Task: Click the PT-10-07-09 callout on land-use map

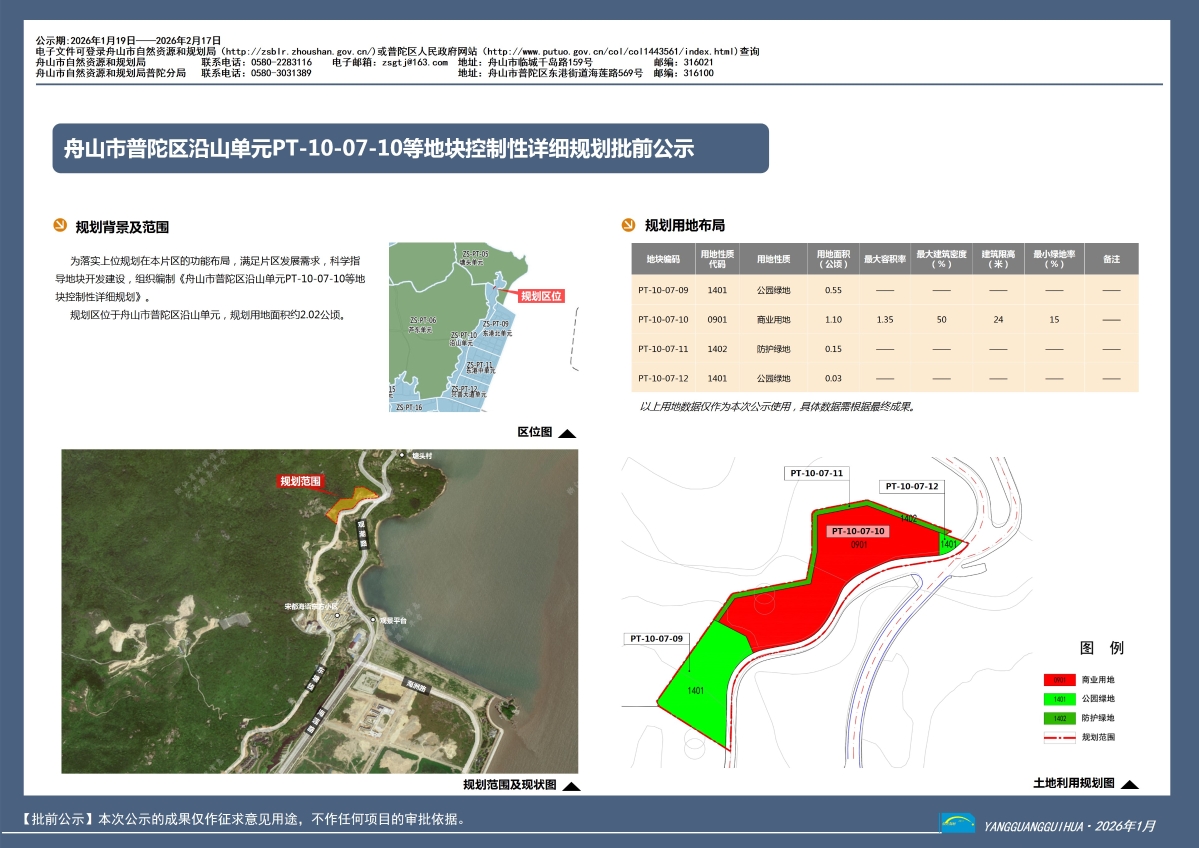Action: [656, 639]
